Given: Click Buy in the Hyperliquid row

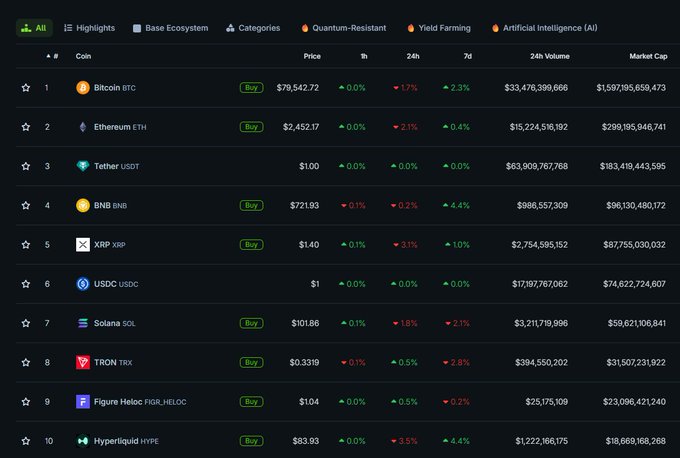Looking at the screenshot, I should click(252, 441).
